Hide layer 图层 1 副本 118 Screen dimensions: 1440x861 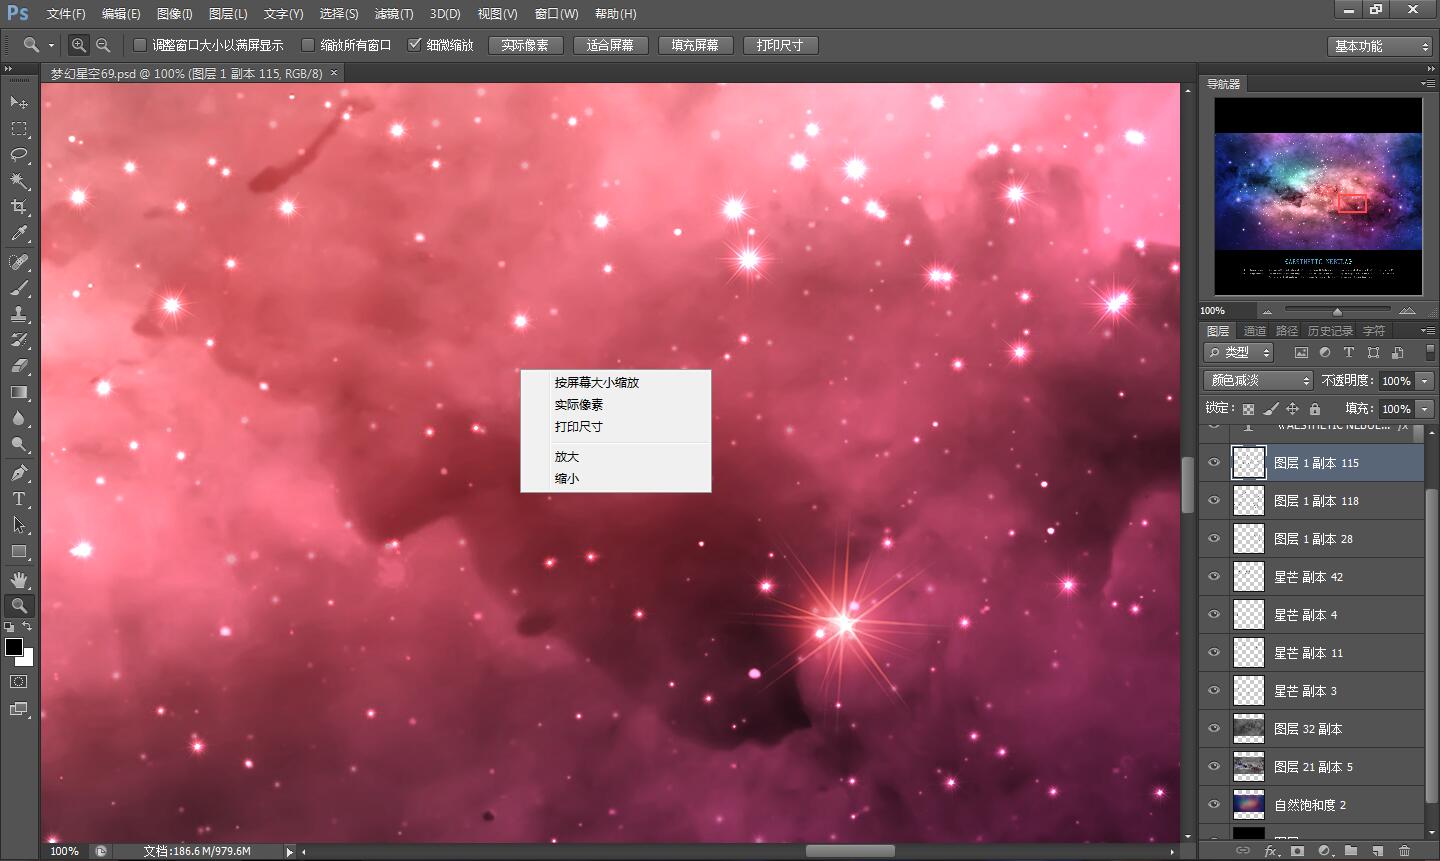[1214, 501]
